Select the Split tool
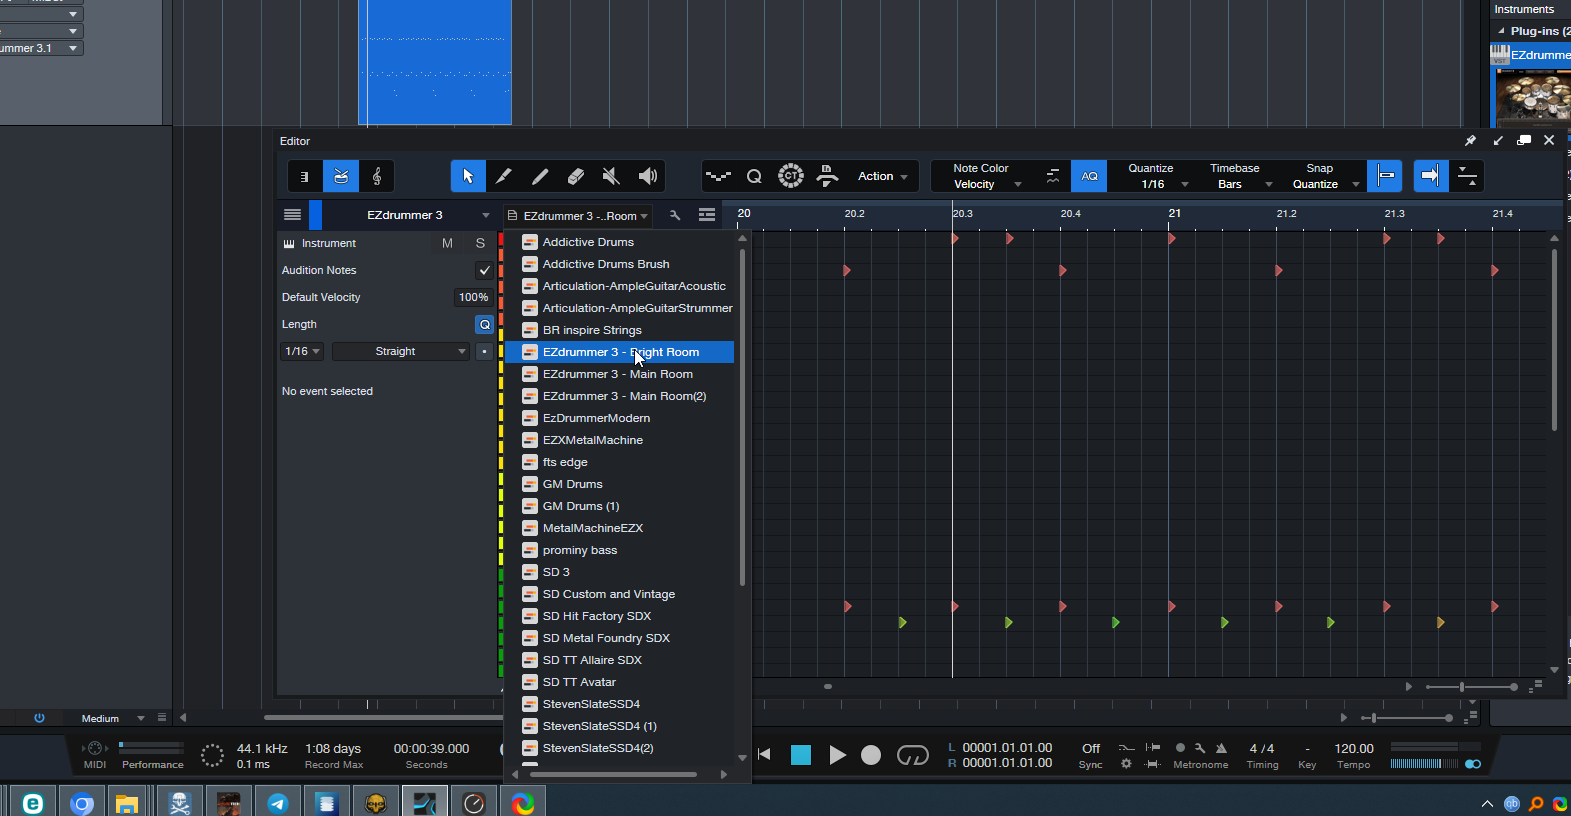 pyautogui.click(x=504, y=176)
